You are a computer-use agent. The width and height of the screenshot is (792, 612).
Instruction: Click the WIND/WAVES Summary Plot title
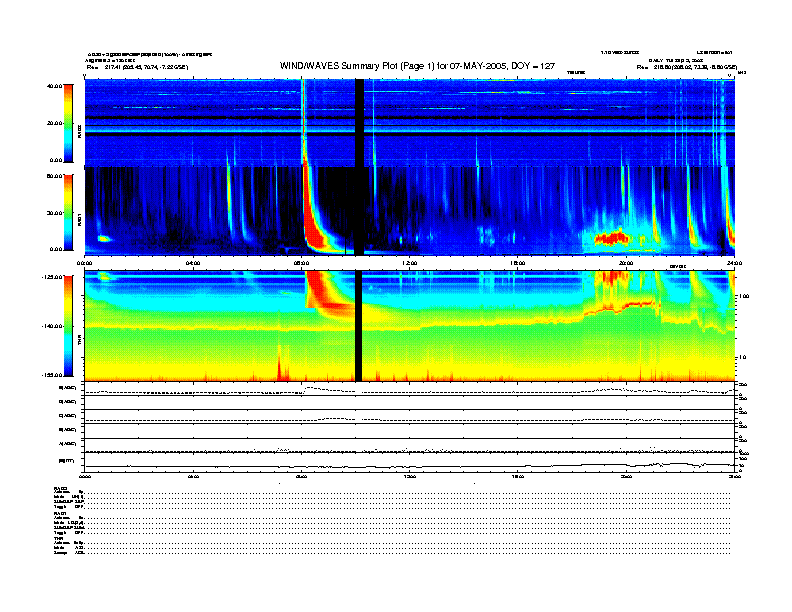click(x=417, y=66)
